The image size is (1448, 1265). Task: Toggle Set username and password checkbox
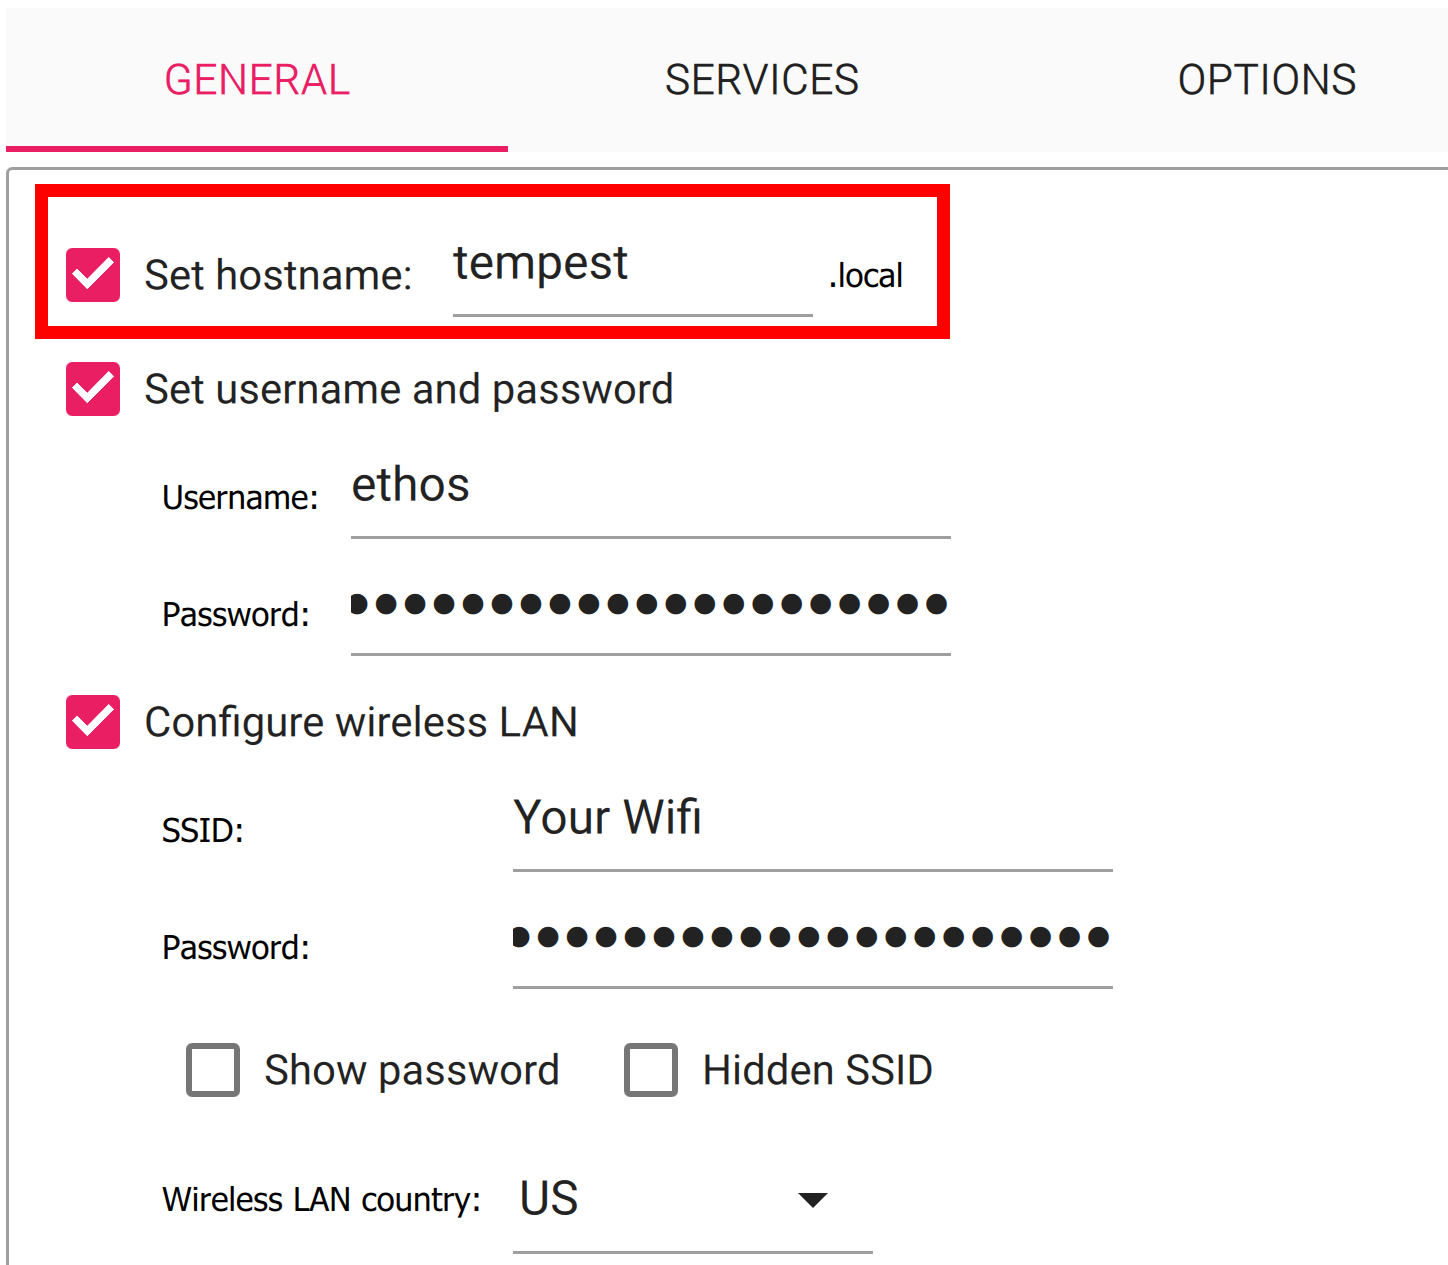pos(93,389)
